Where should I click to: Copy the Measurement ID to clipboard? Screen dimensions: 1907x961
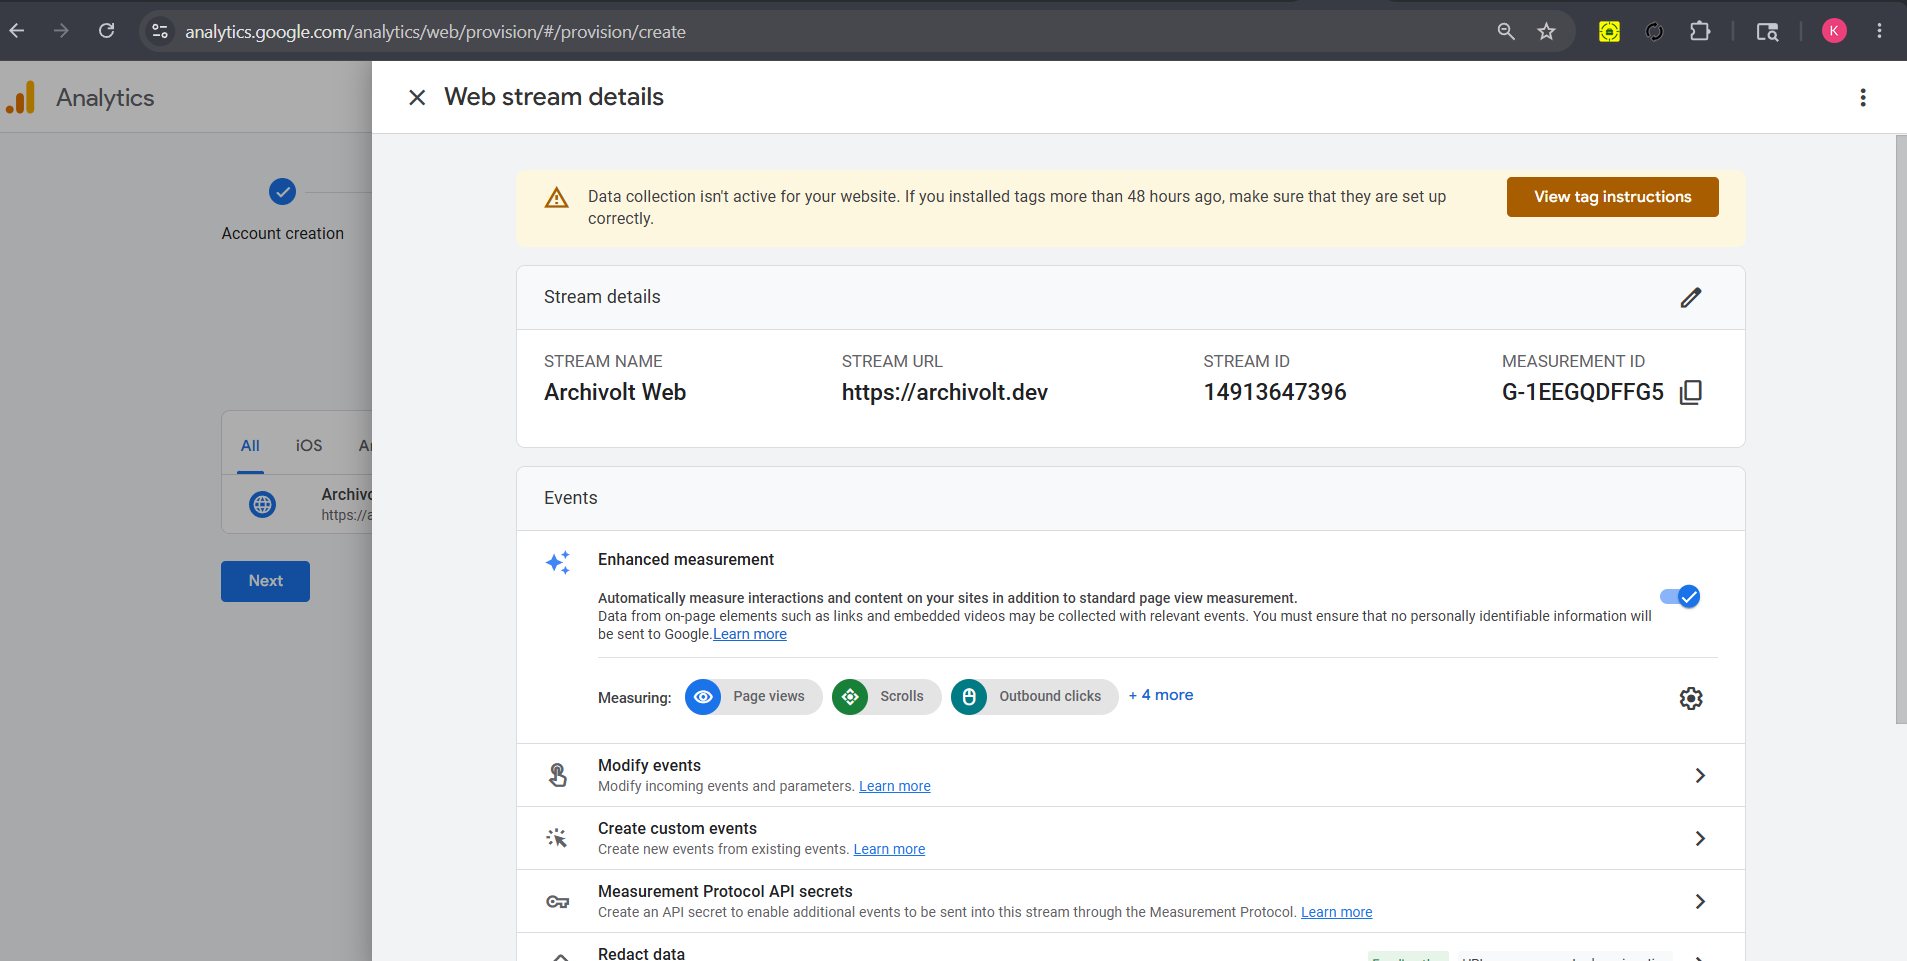point(1691,392)
